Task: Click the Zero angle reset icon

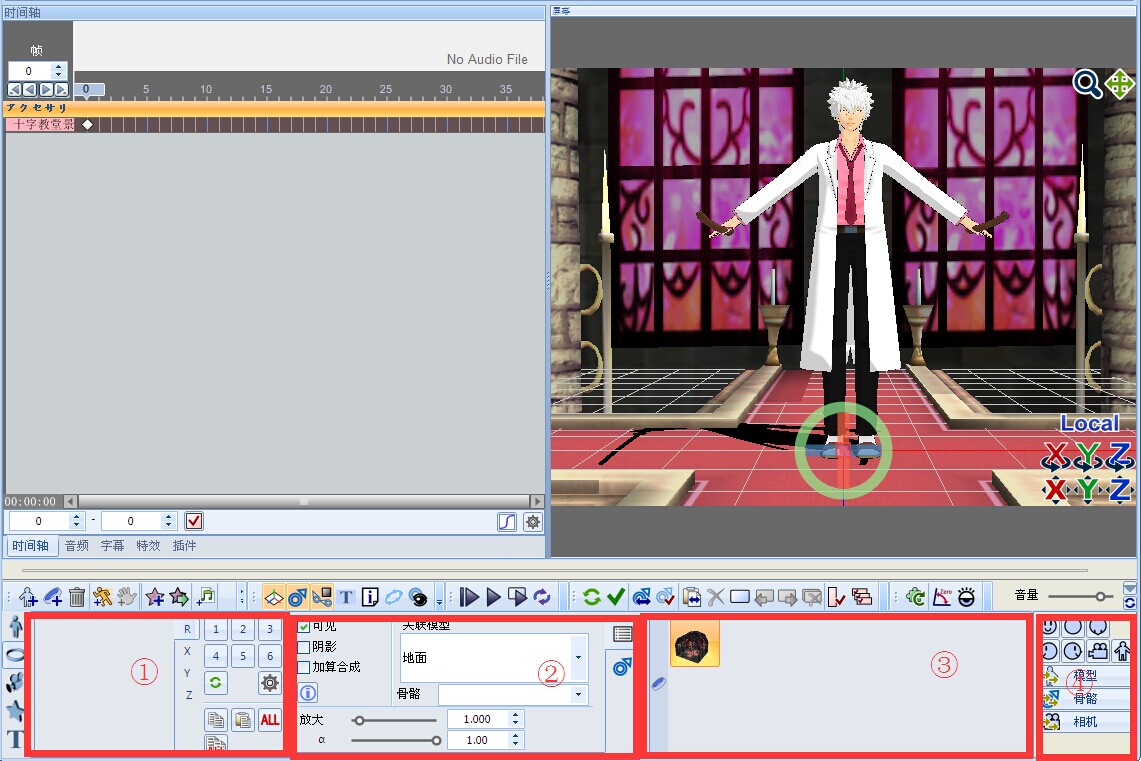Action: 942,597
